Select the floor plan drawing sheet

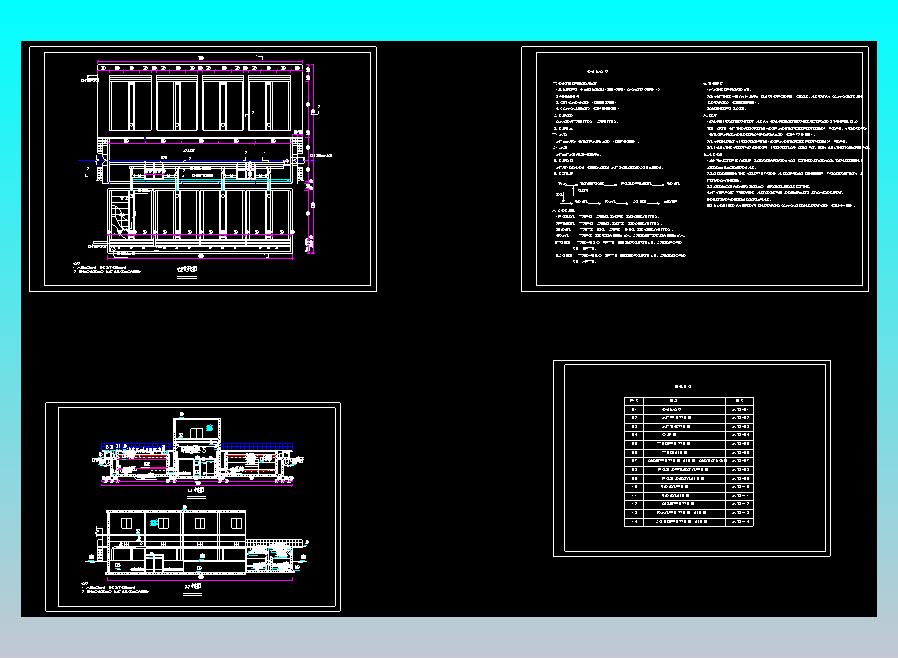203,169
